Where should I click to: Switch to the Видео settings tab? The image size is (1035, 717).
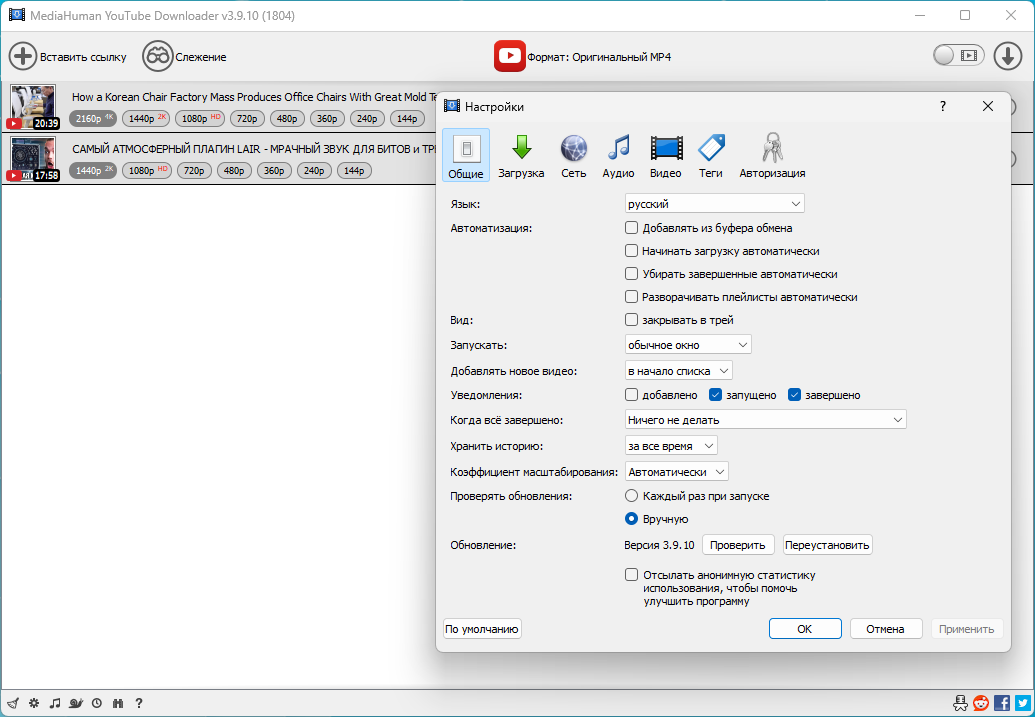(x=665, y=154)
